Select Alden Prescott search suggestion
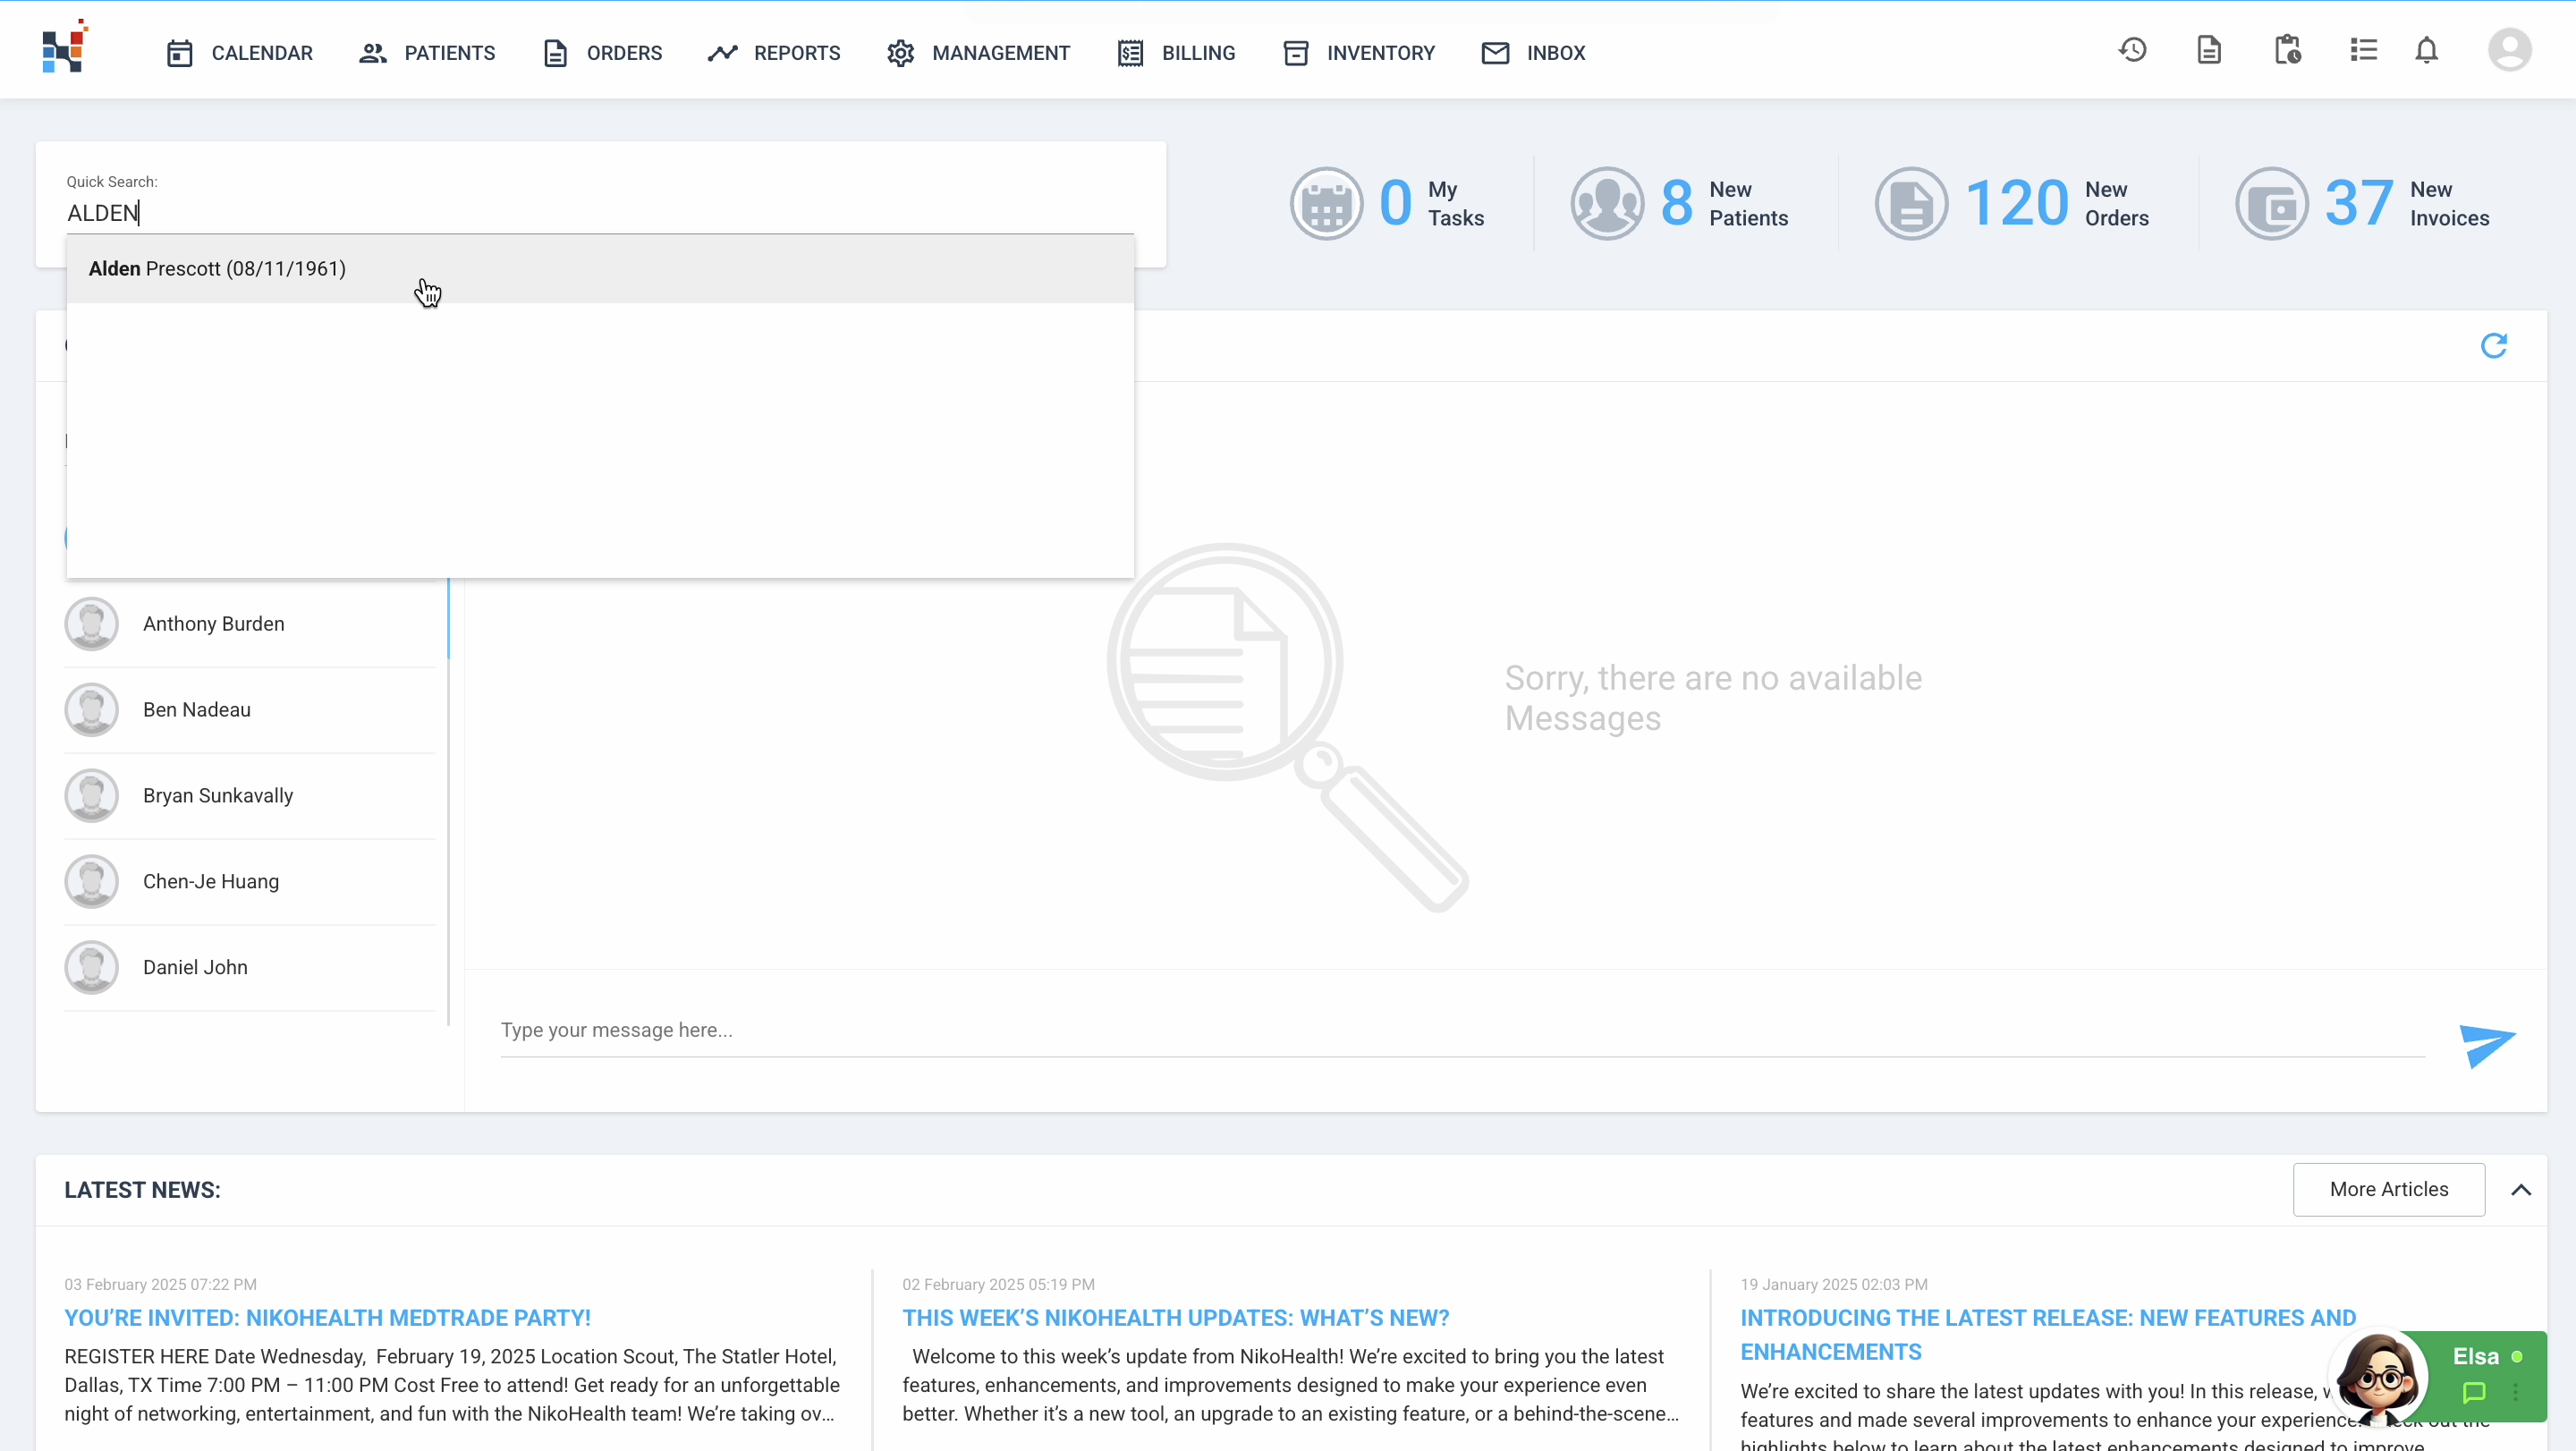 217,269
